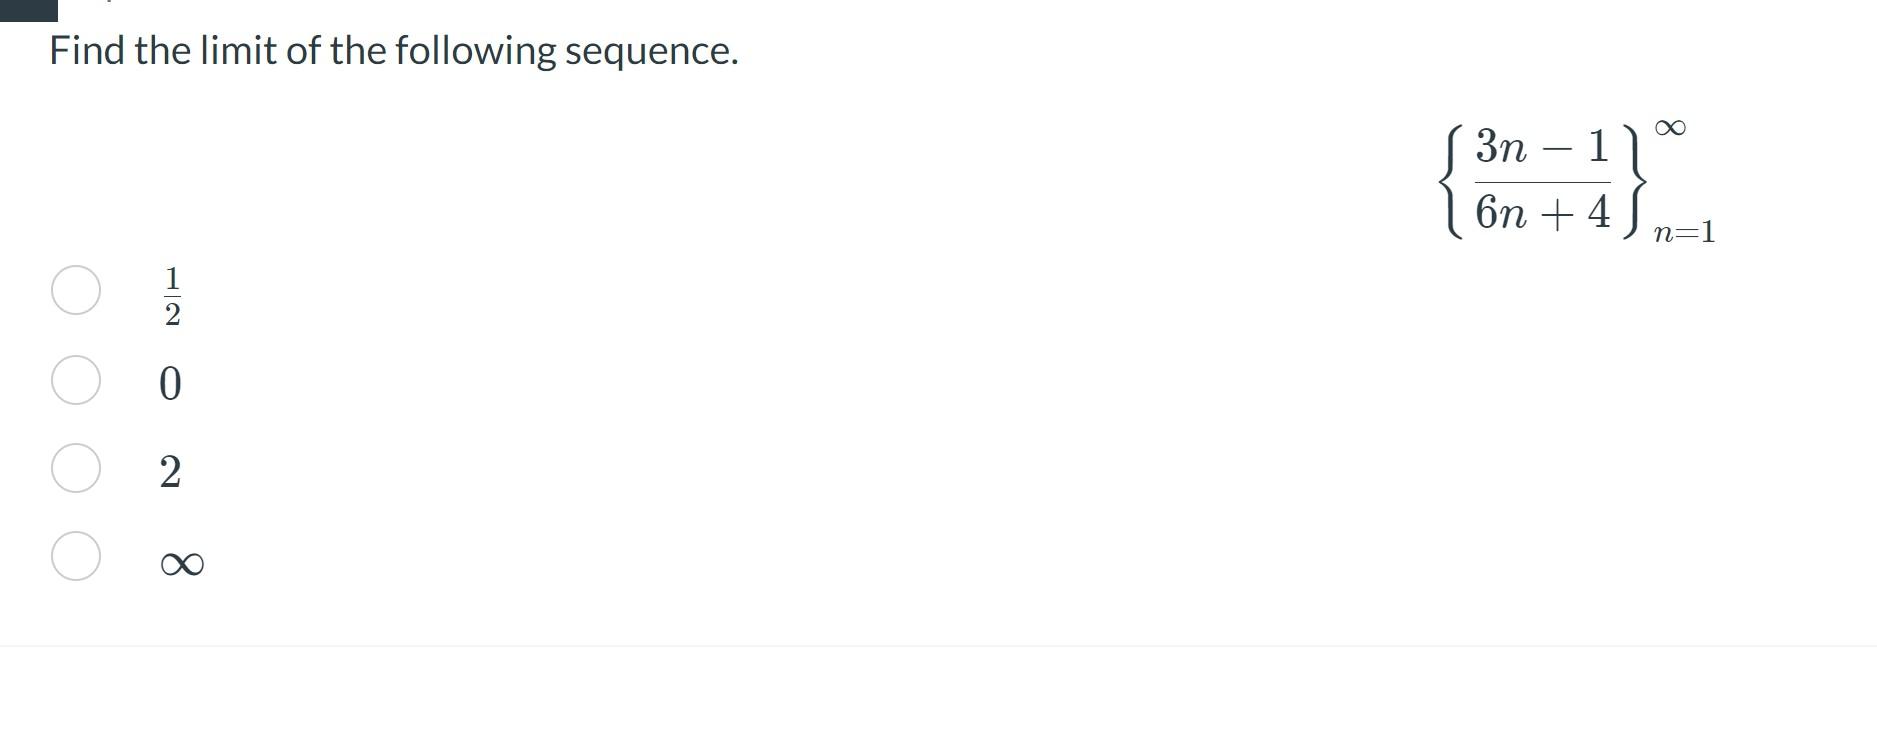Viewport: 1877px width, 732px height.
Task: Click the n=1 subscript of the sequence
Action: [1685, 233]
